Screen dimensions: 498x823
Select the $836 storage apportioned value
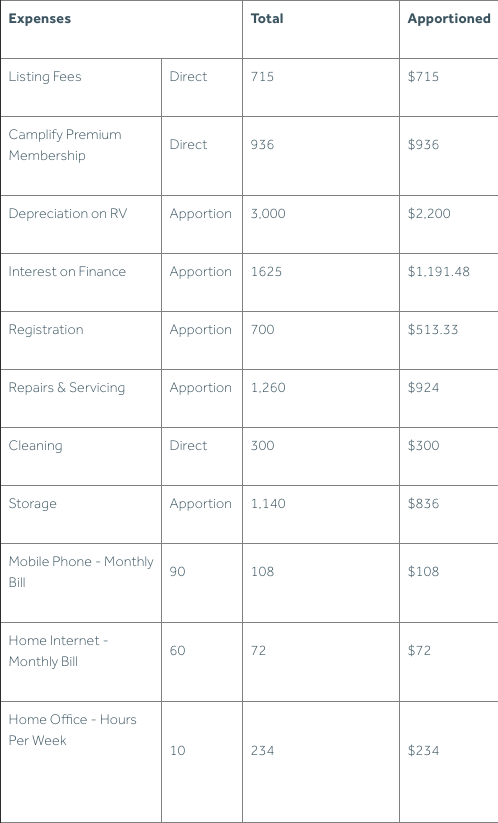[423, 504]
